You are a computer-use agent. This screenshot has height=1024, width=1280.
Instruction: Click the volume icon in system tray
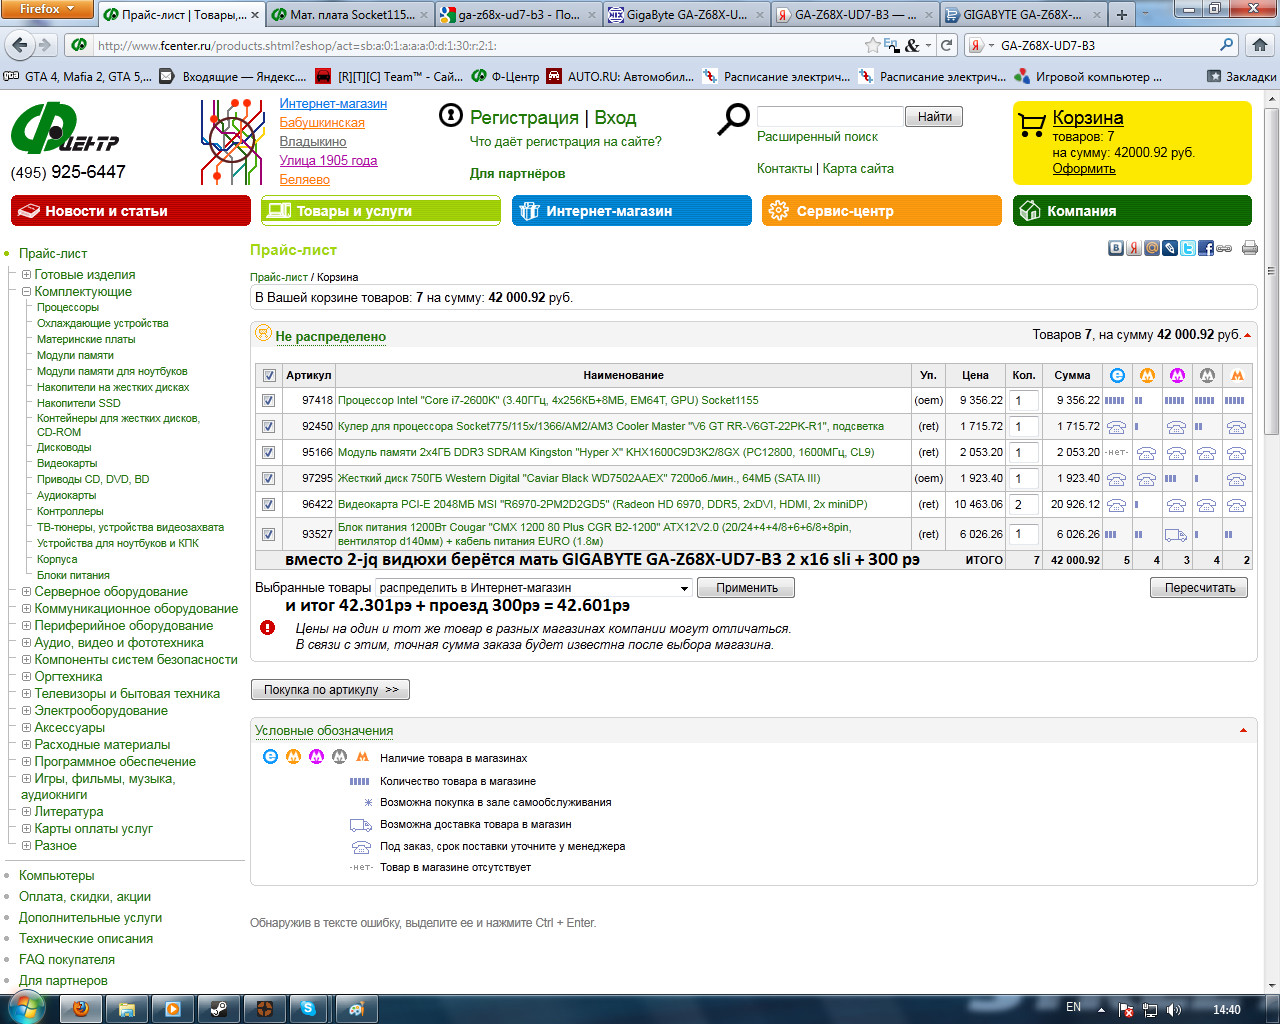(x=1174, y=1010)
